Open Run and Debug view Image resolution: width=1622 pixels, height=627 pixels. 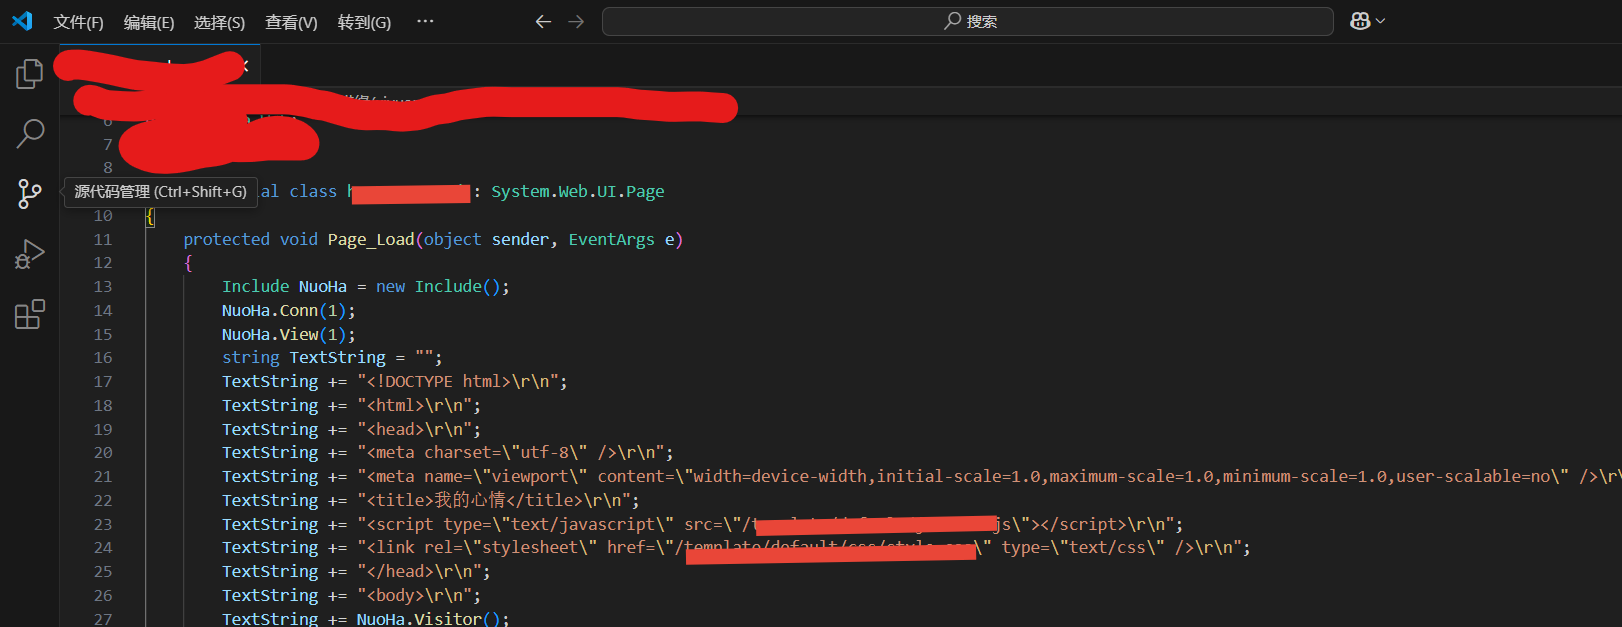30,255
